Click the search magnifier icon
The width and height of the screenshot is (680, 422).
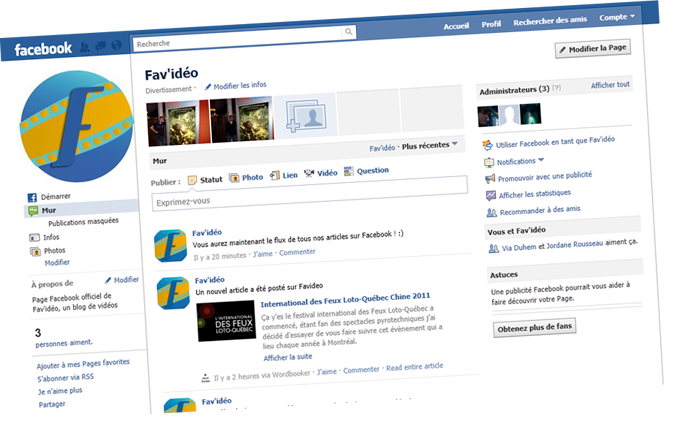click(x=349, y=31)
